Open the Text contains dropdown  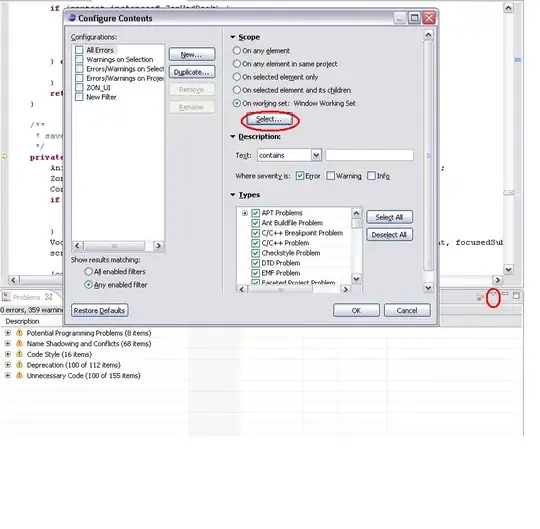pyautogui.click(x=316, y=155)
